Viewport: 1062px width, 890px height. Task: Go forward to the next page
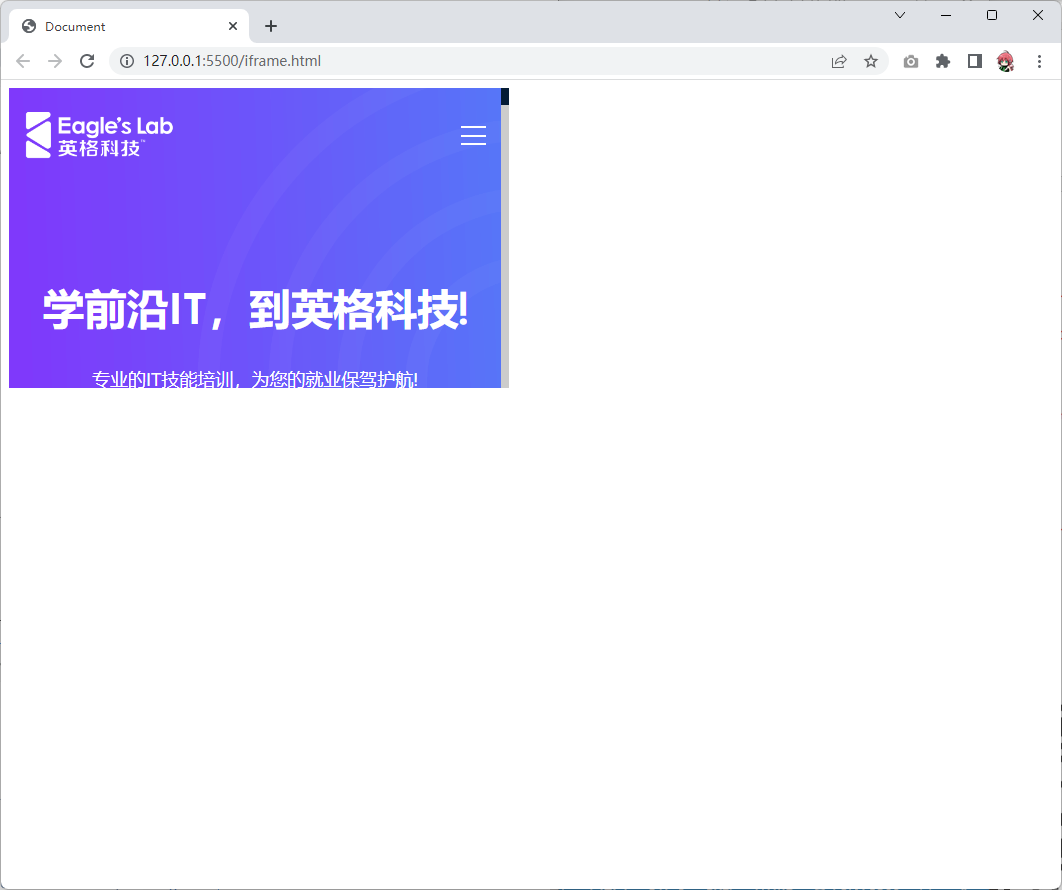click(x=55, y=61)
